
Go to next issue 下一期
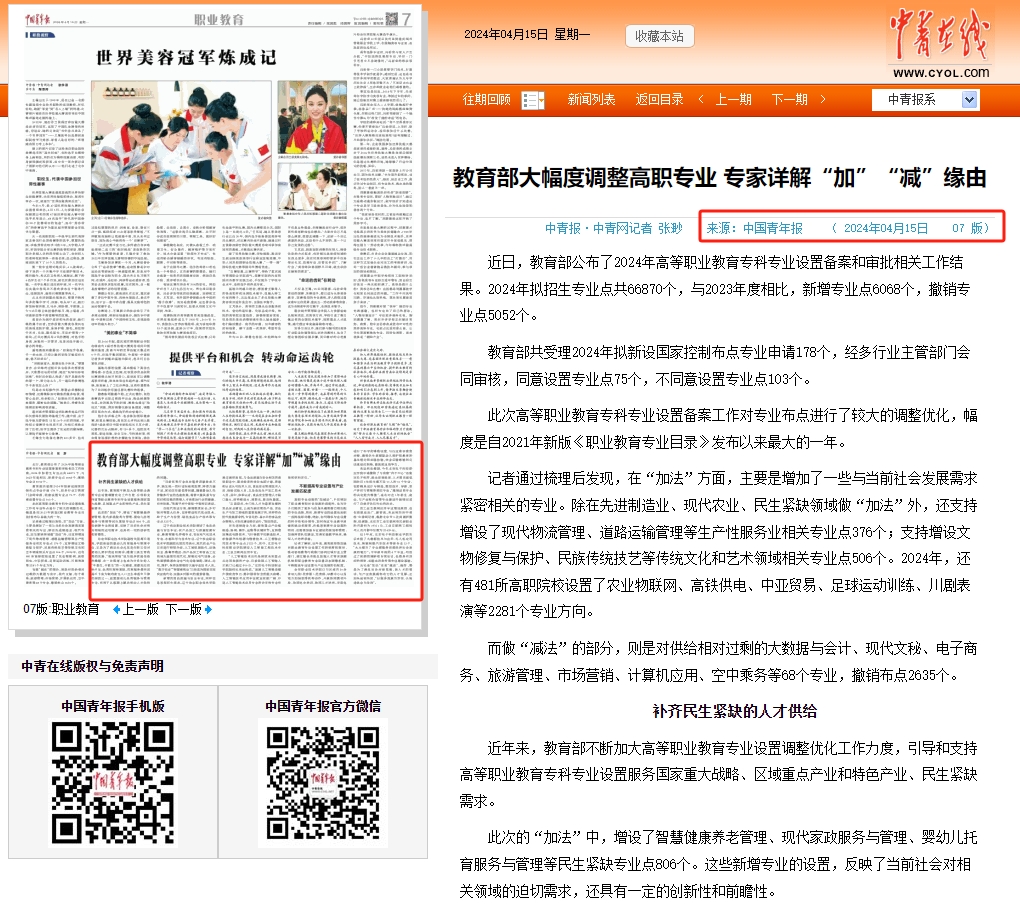(x=789, y=100)
